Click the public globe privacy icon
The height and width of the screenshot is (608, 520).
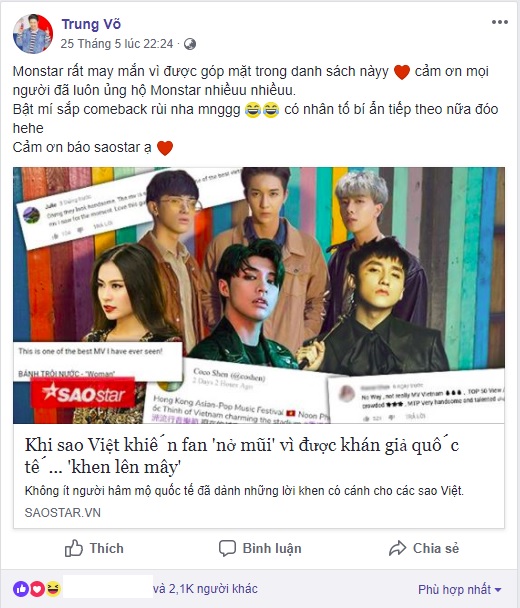tap(190, 44)
